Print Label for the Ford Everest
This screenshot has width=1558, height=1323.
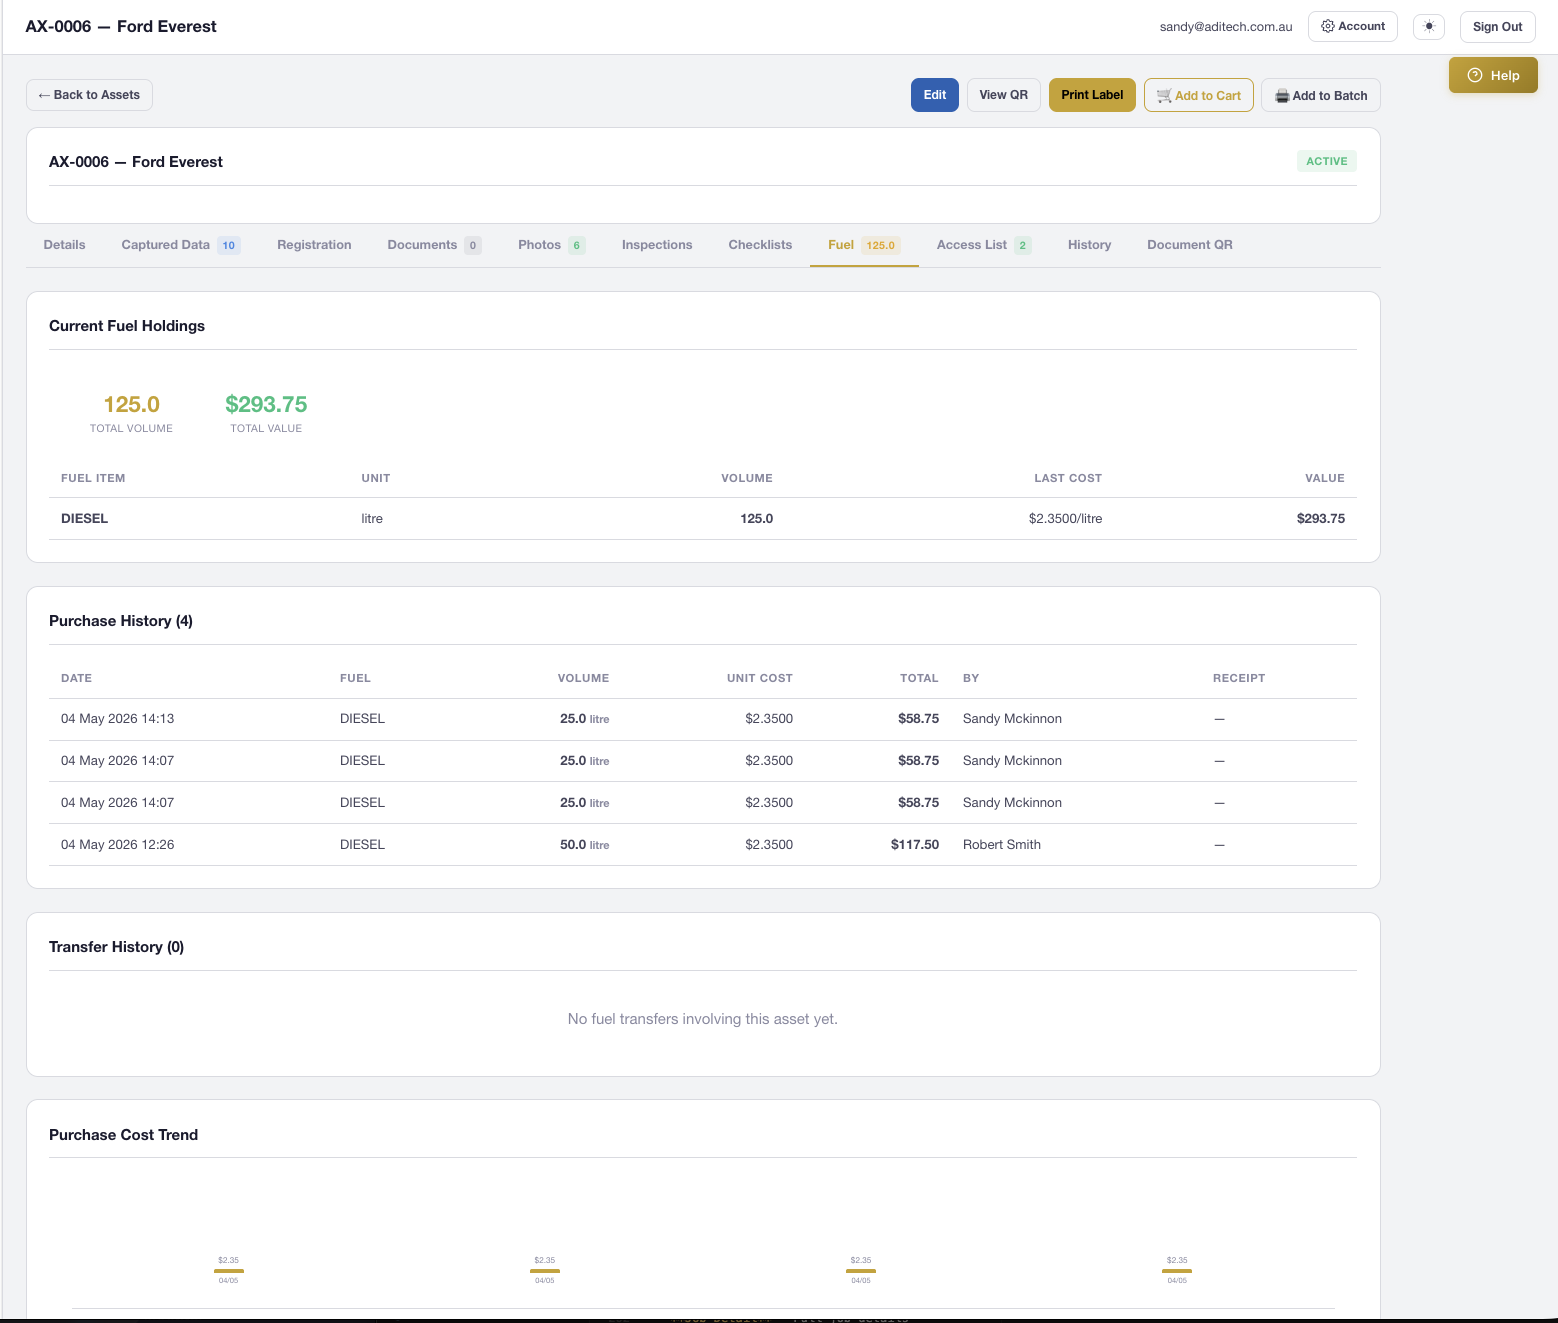pyautogui.click(x=1092, y=95)
